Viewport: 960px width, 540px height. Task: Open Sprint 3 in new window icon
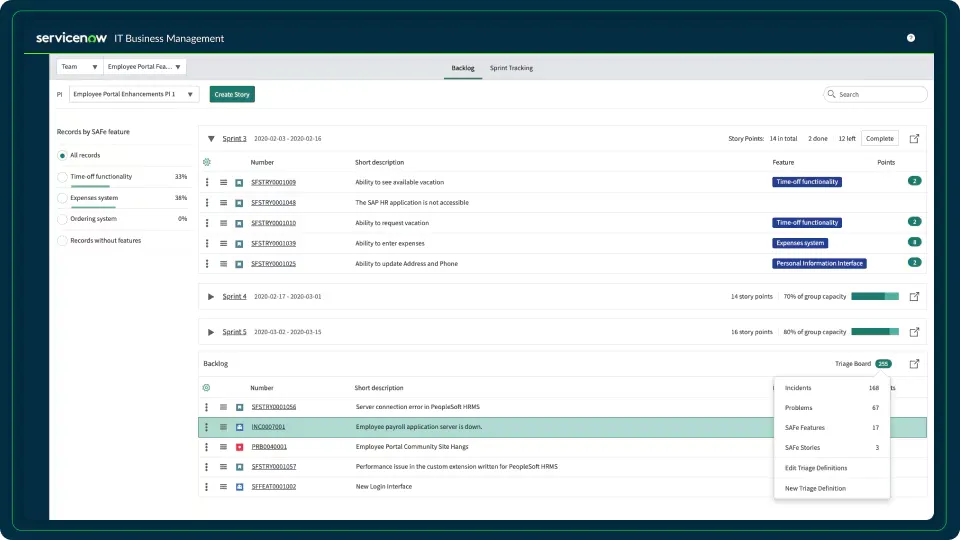point(914,139)
